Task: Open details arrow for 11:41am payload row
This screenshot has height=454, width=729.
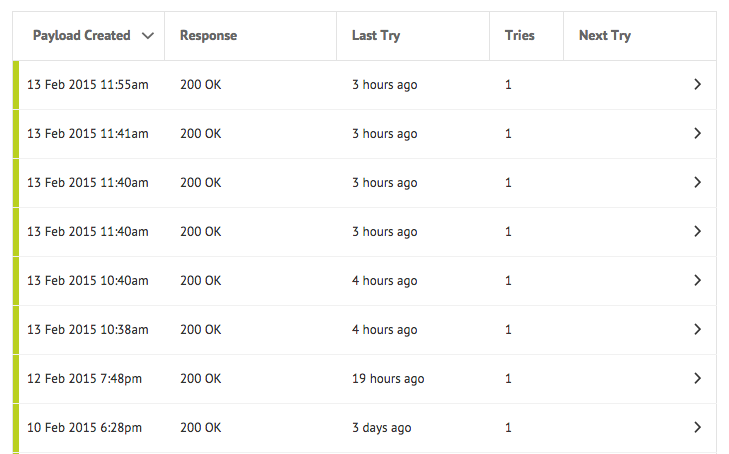Action: pos(697,133)
